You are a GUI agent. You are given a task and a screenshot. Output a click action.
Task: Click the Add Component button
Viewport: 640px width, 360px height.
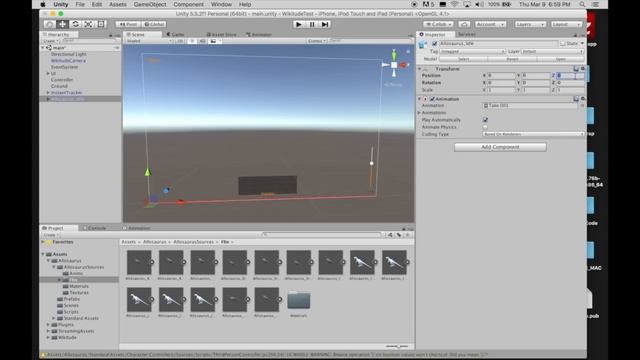point(500,147)
